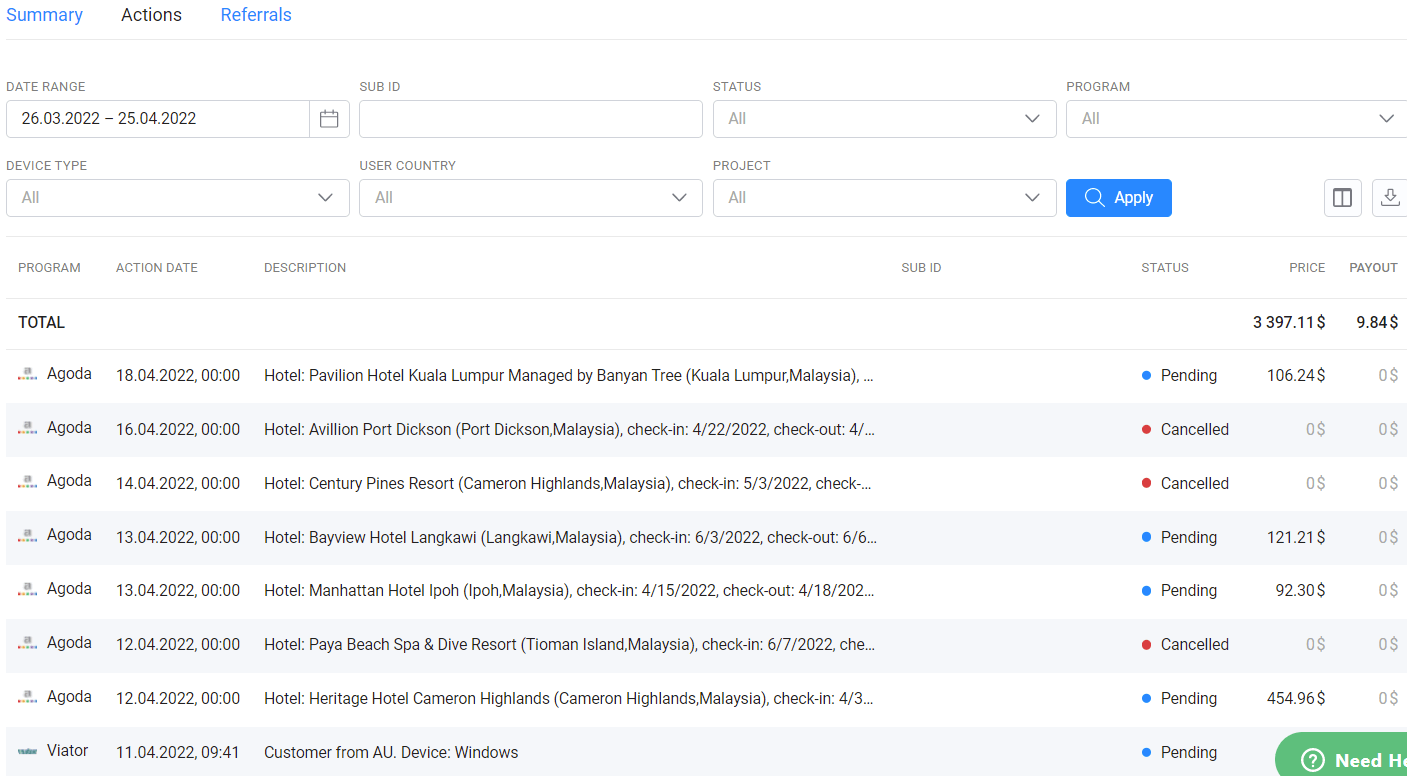This screenshot has height=776, width=1407.
Task: Click red Cancelled dot for Avillion row
Action: pyautogui.click(x=1146, y=430)
